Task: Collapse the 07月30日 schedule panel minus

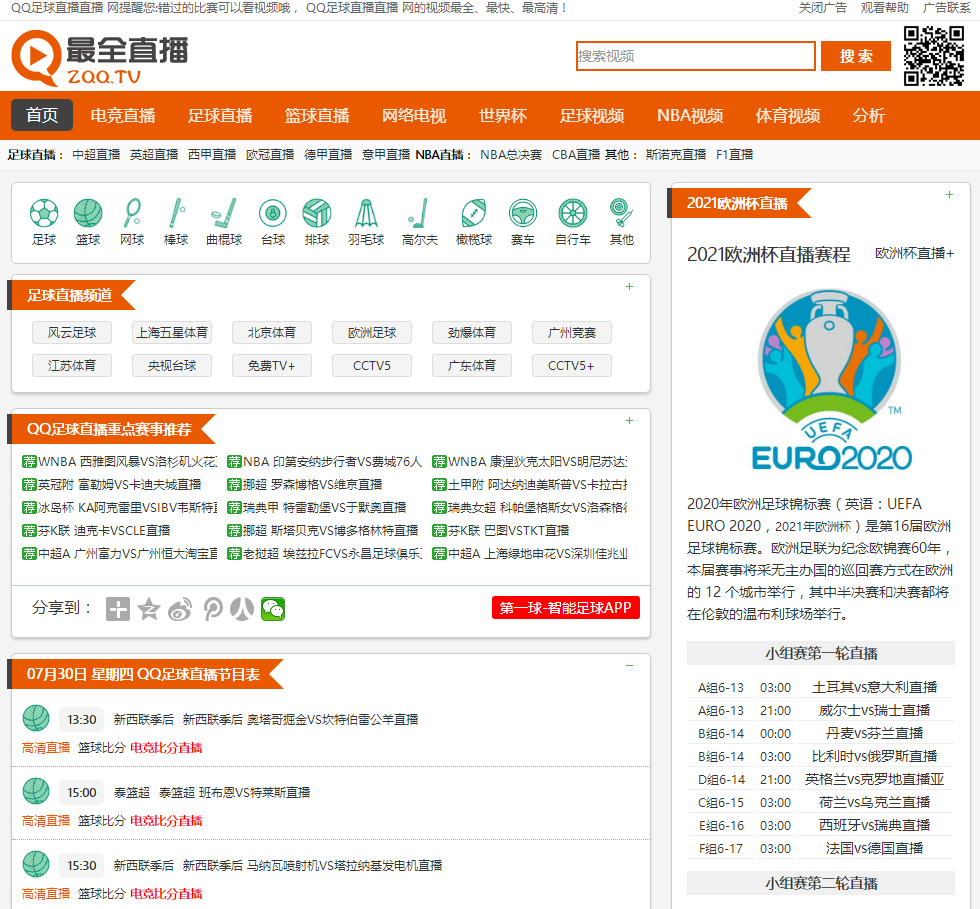Action: click(x=629, y=665)
